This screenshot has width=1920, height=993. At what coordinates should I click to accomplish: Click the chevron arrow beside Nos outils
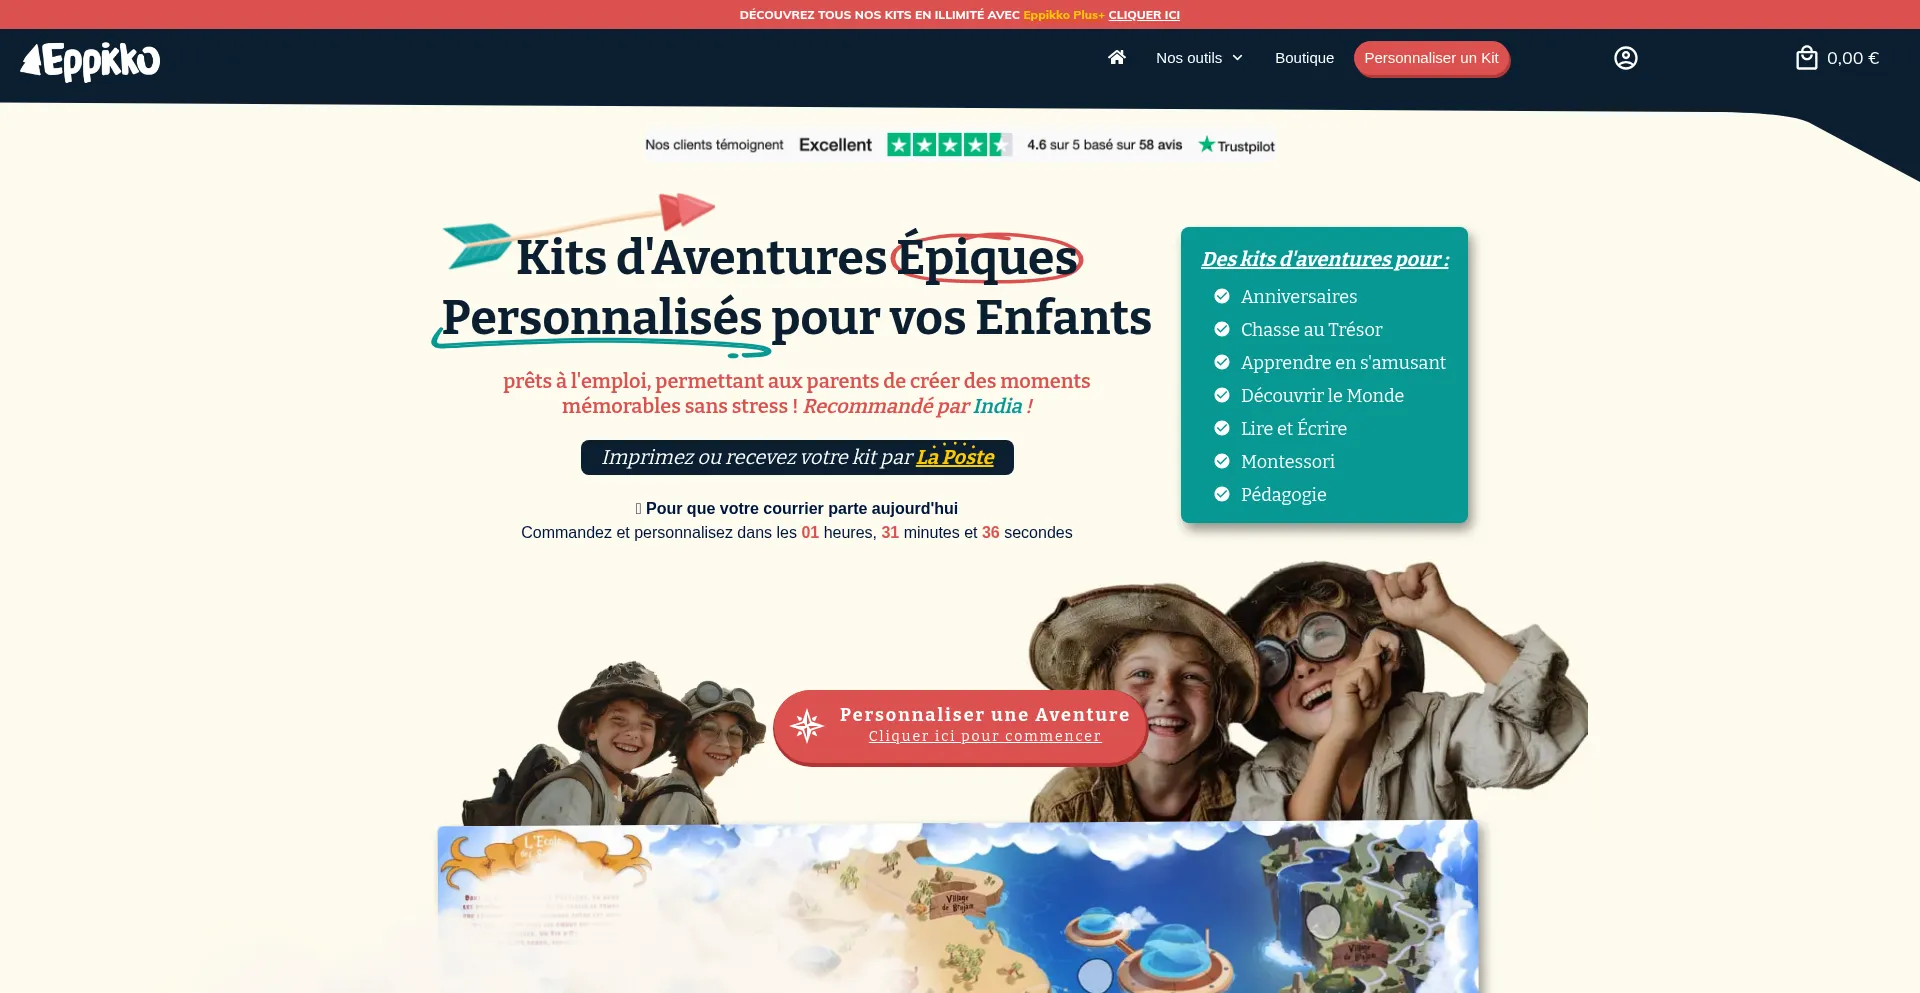[1237, 58]
